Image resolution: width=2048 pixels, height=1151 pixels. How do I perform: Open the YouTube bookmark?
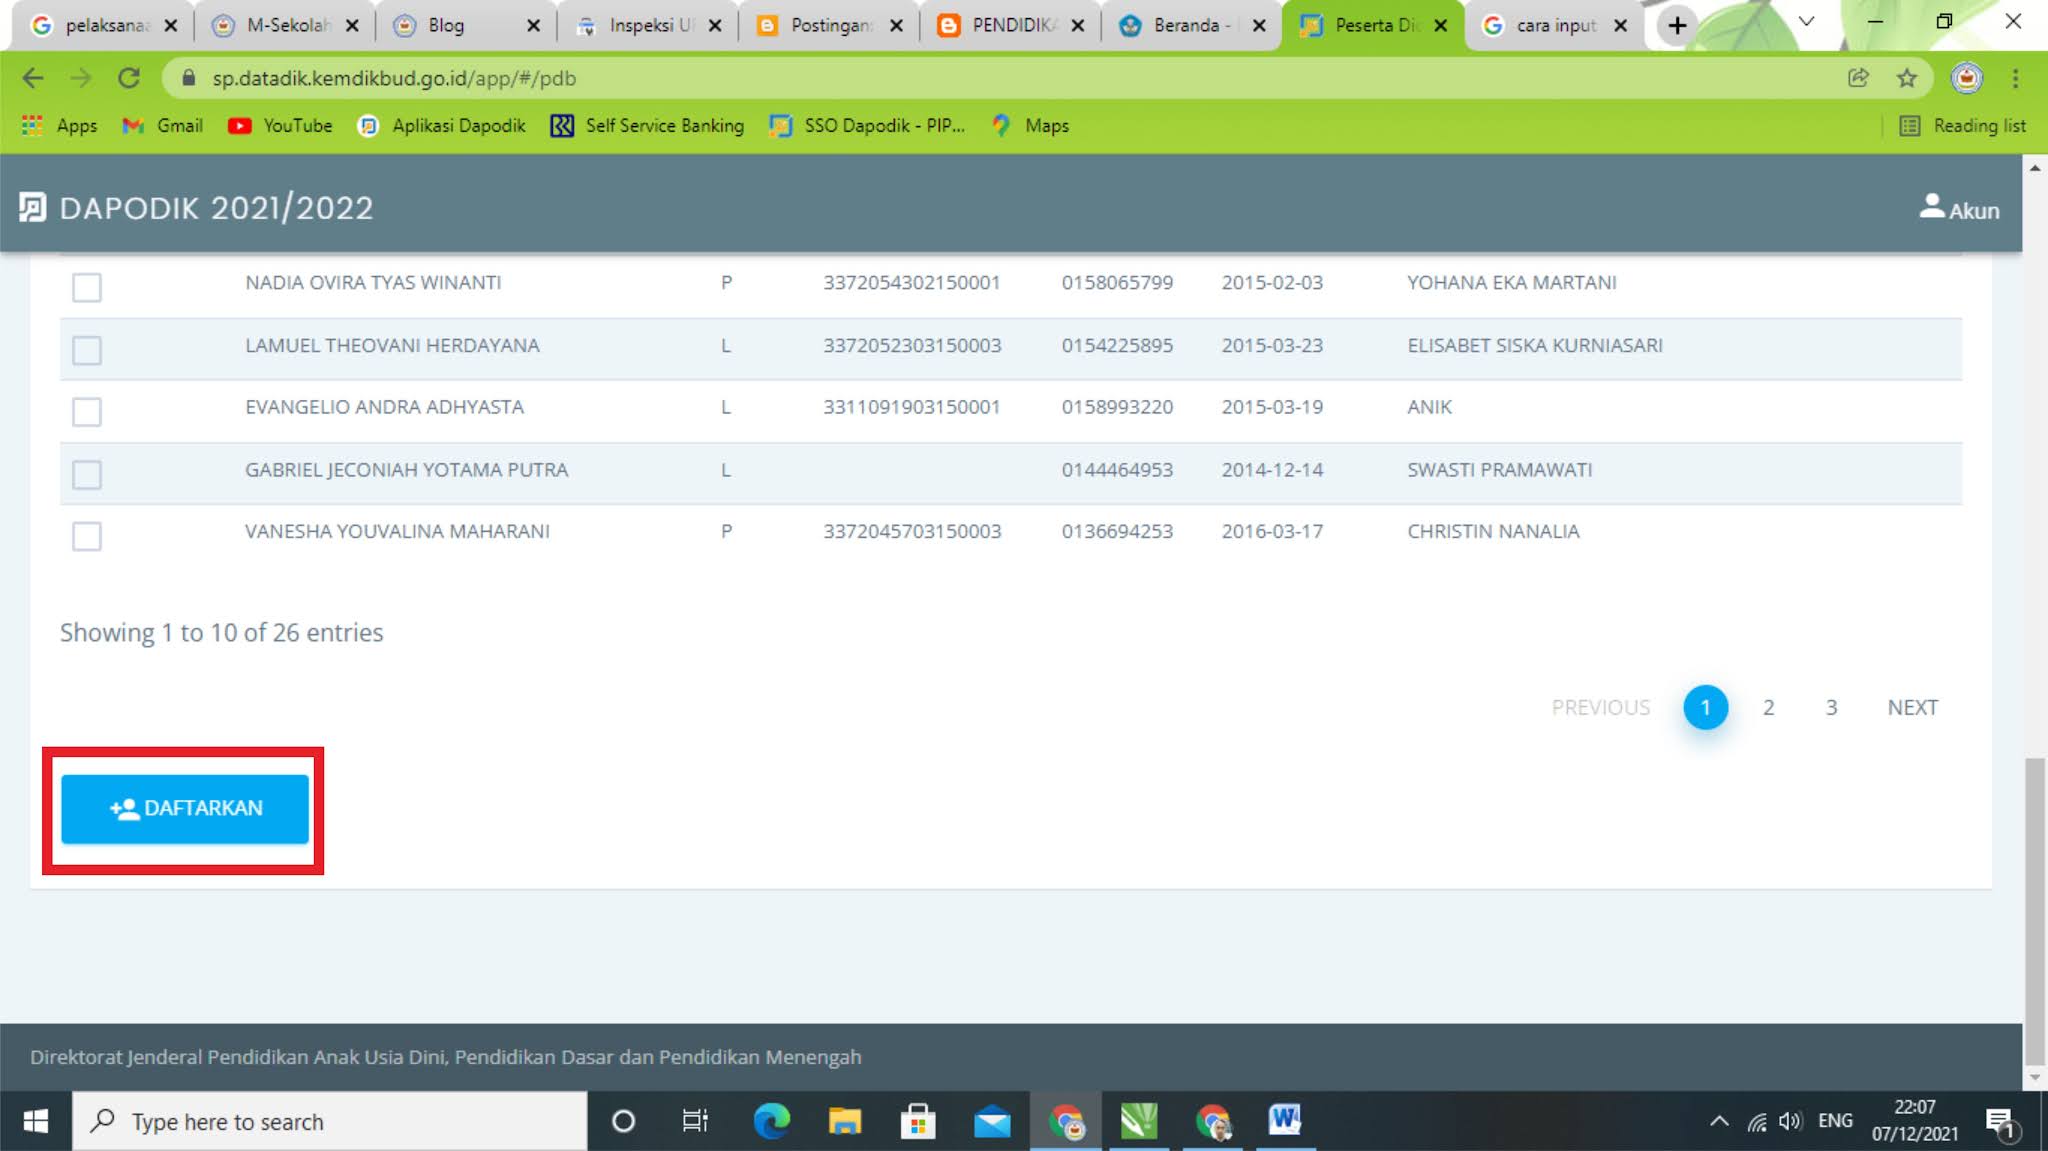pos(280,125)
